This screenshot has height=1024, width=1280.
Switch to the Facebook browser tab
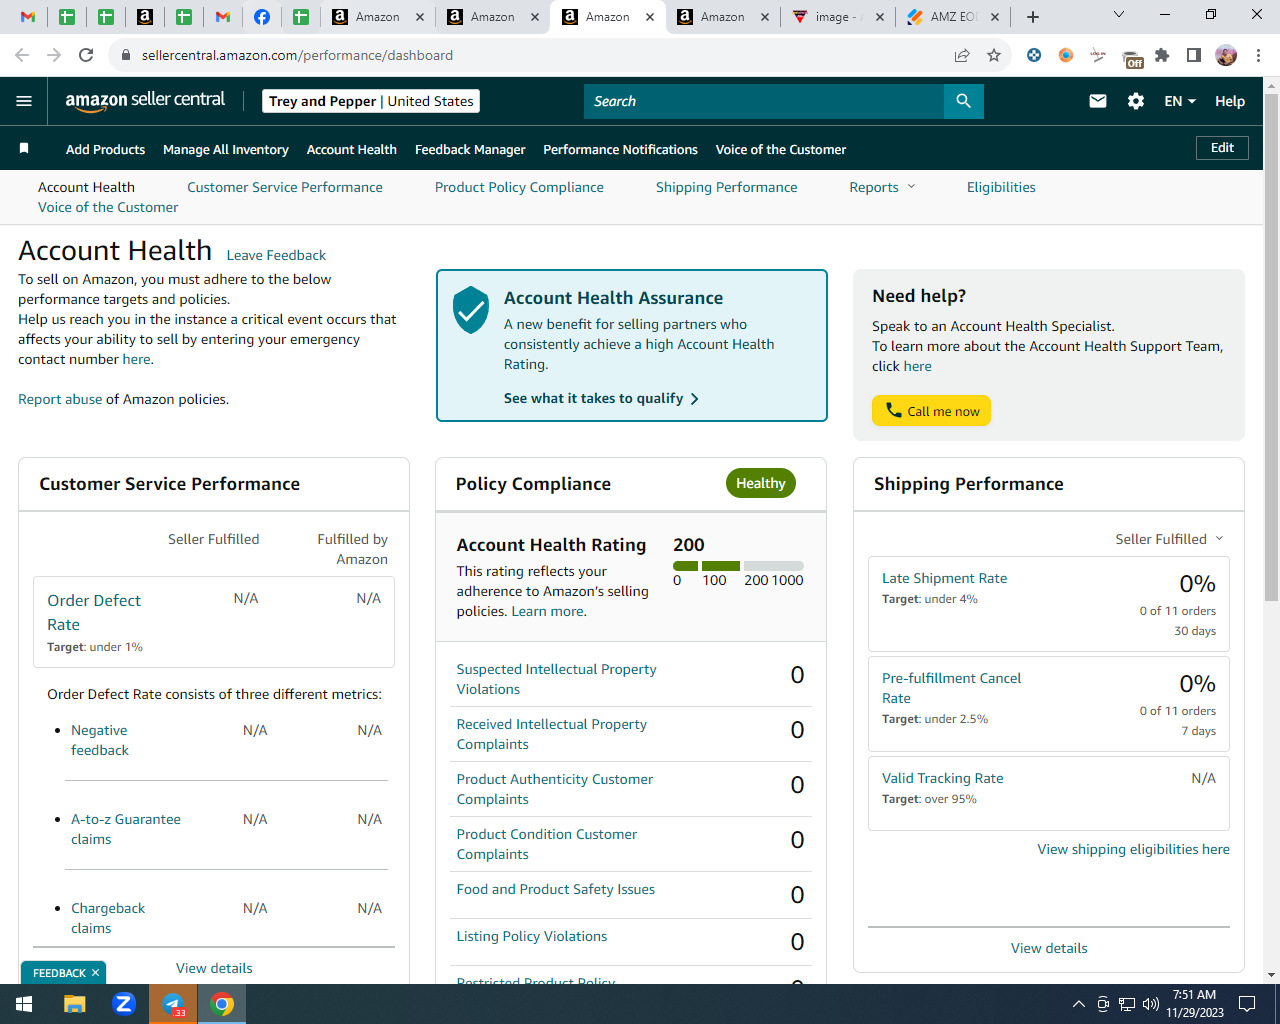tap(262, 17)
